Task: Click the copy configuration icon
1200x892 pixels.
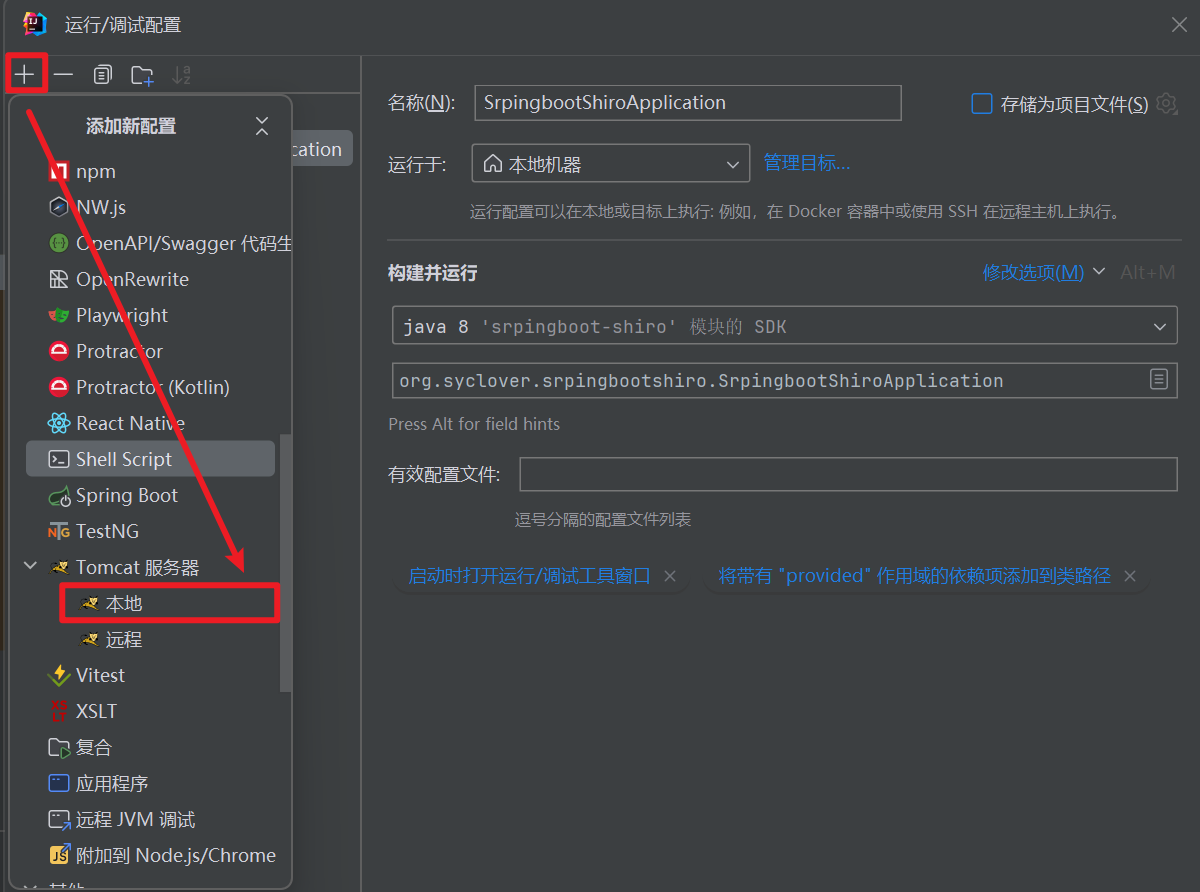Action: click(103, 75)
